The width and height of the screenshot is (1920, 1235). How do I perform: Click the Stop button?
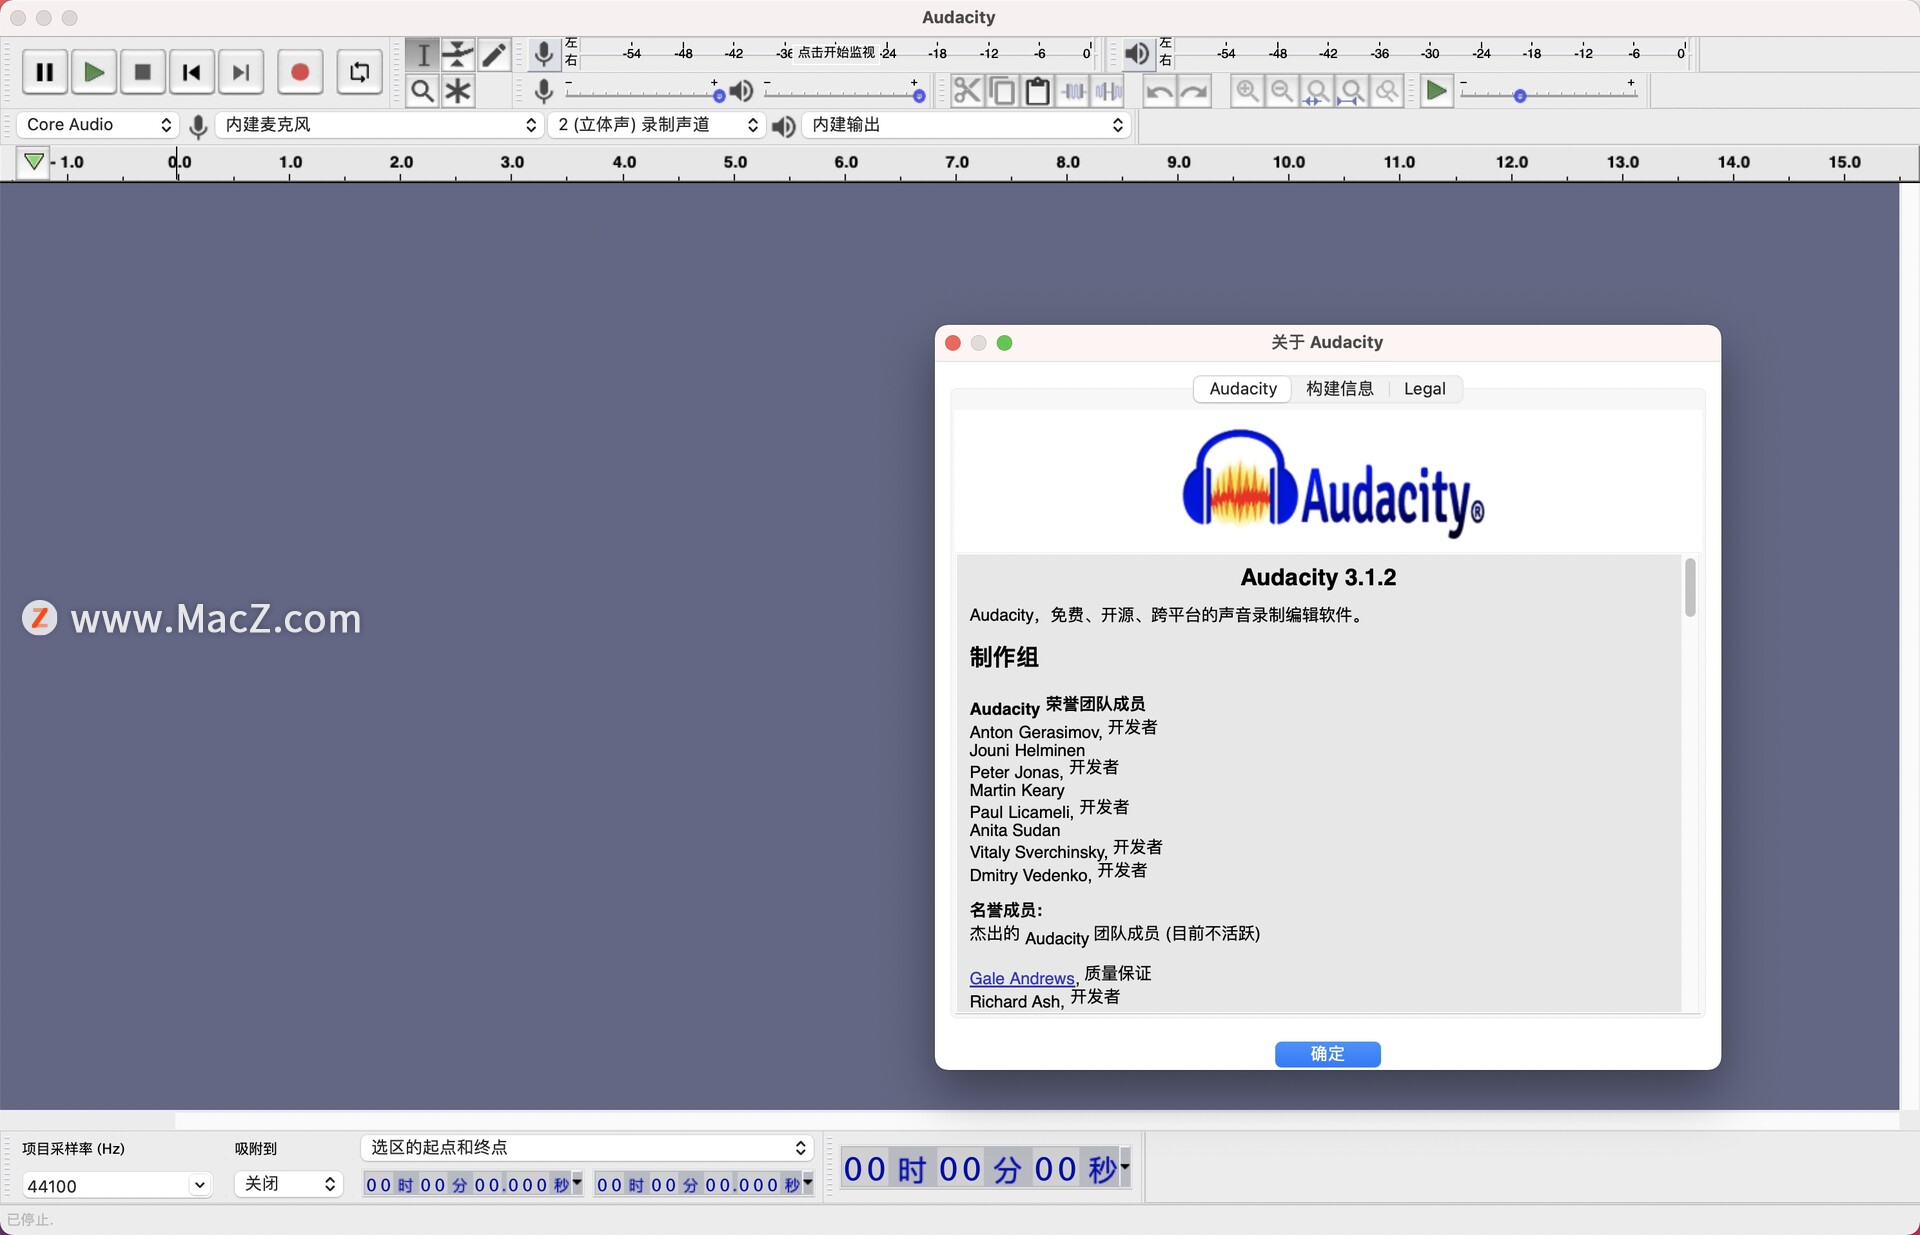click(140, 71)
